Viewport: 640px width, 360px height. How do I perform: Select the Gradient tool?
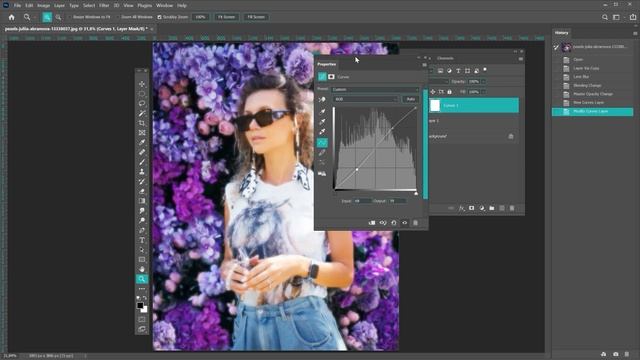point(142,201)
